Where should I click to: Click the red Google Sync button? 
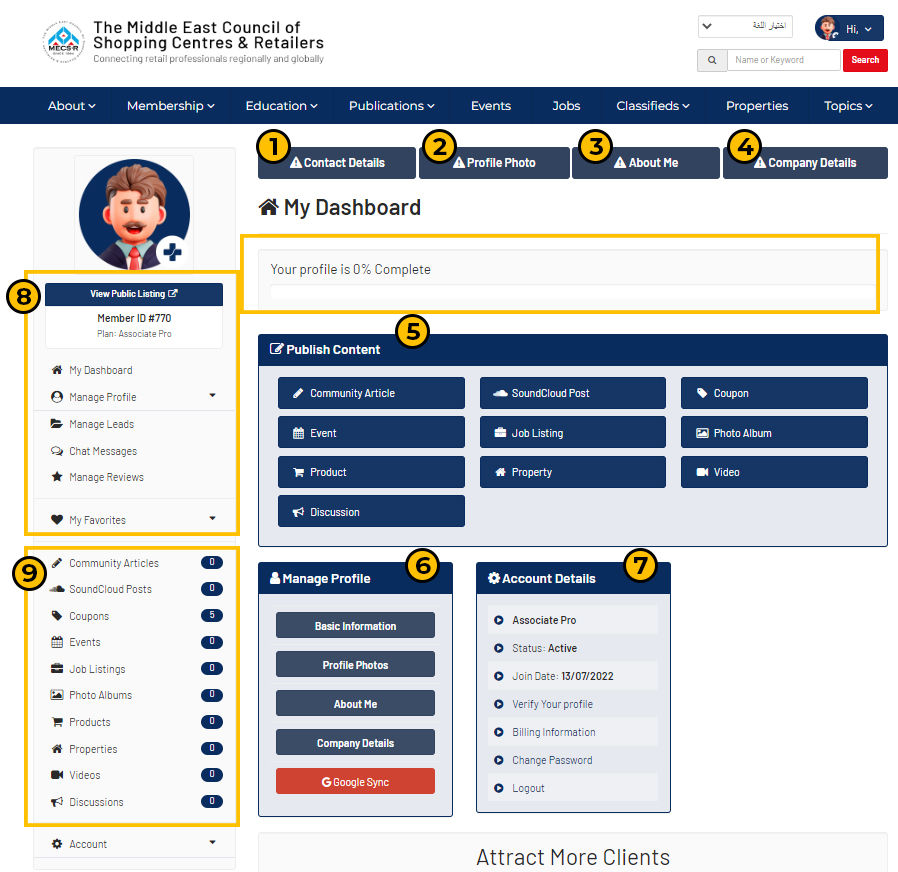[355, 781]
